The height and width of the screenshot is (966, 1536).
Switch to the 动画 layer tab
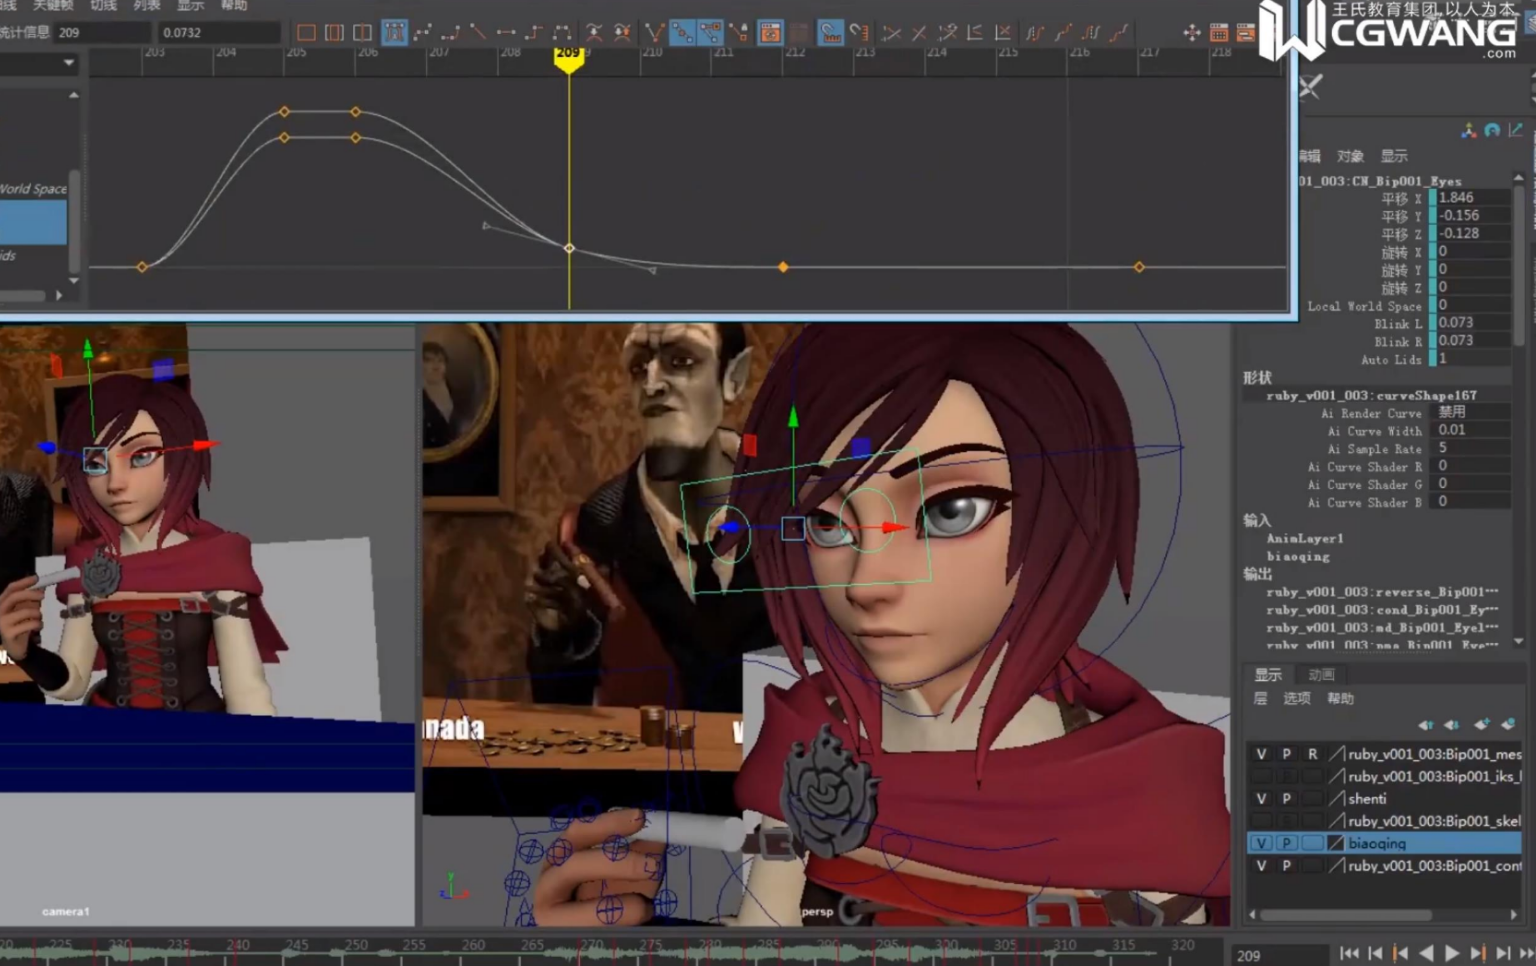coord(1321,675)
